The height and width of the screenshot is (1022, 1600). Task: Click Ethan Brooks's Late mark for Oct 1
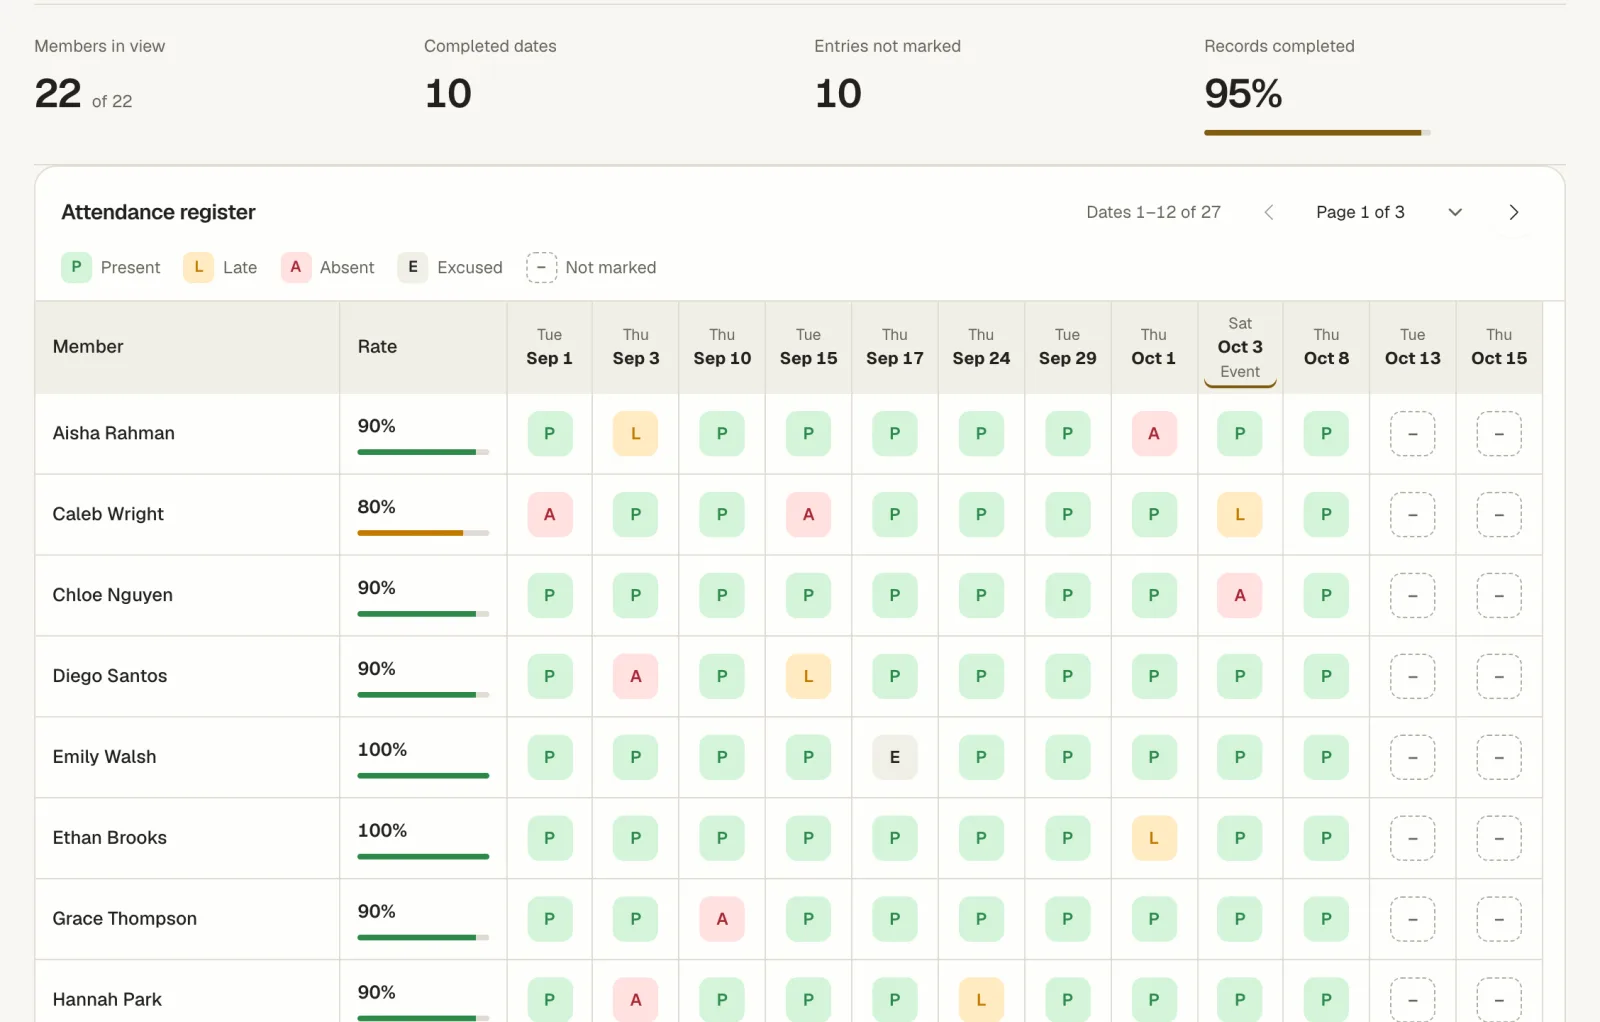pos(1154,839)
